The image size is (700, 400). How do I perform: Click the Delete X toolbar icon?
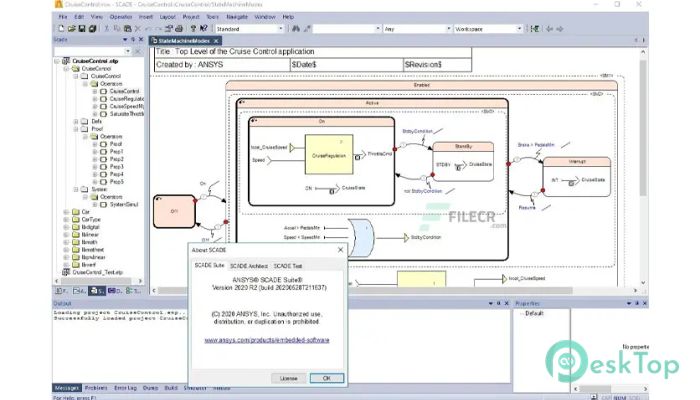pos(138,29)
